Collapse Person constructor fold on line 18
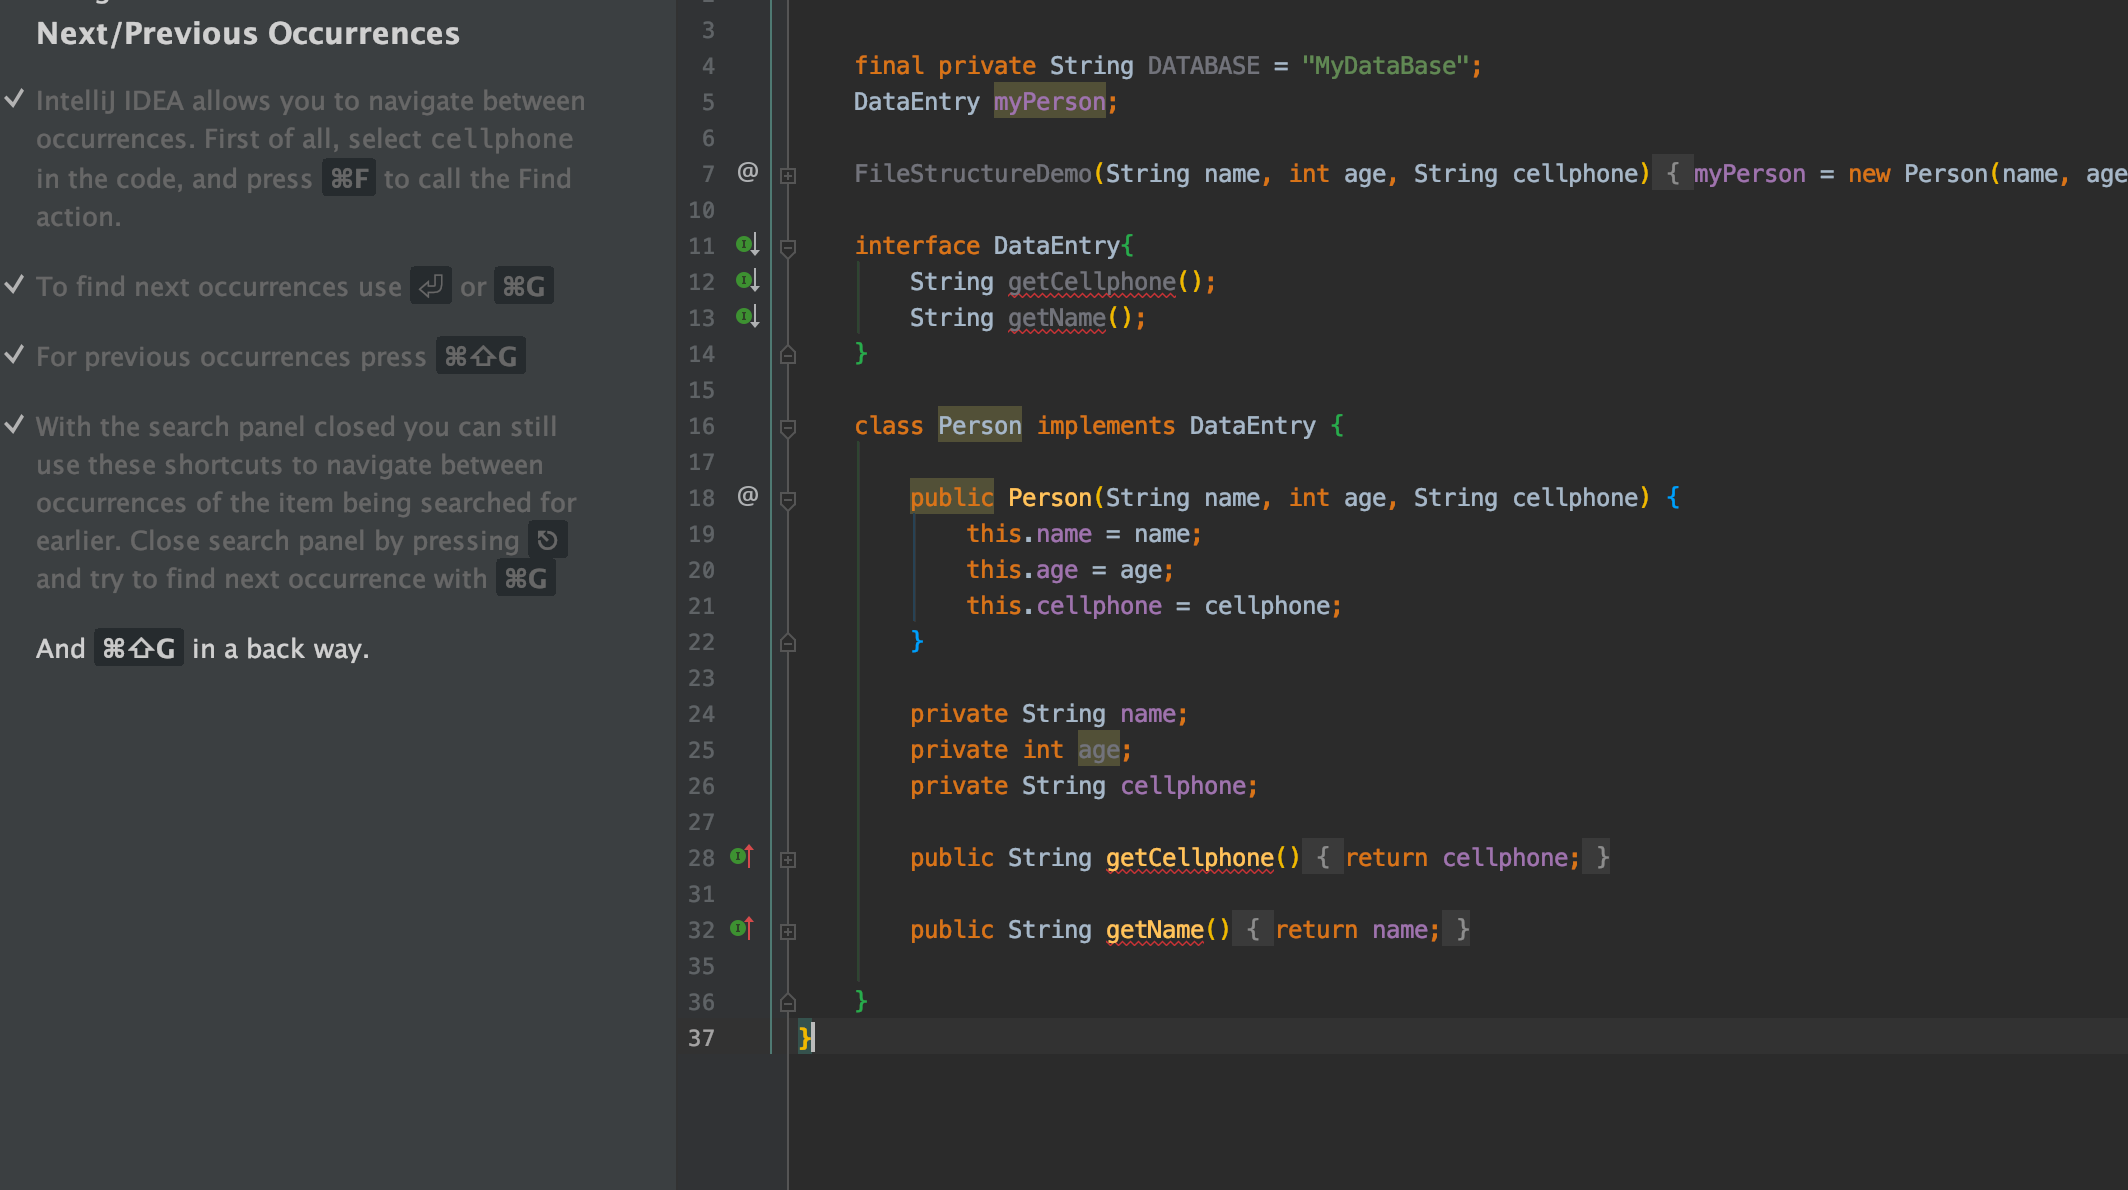The image size is (2128, 1190). [x=788, y=499]
